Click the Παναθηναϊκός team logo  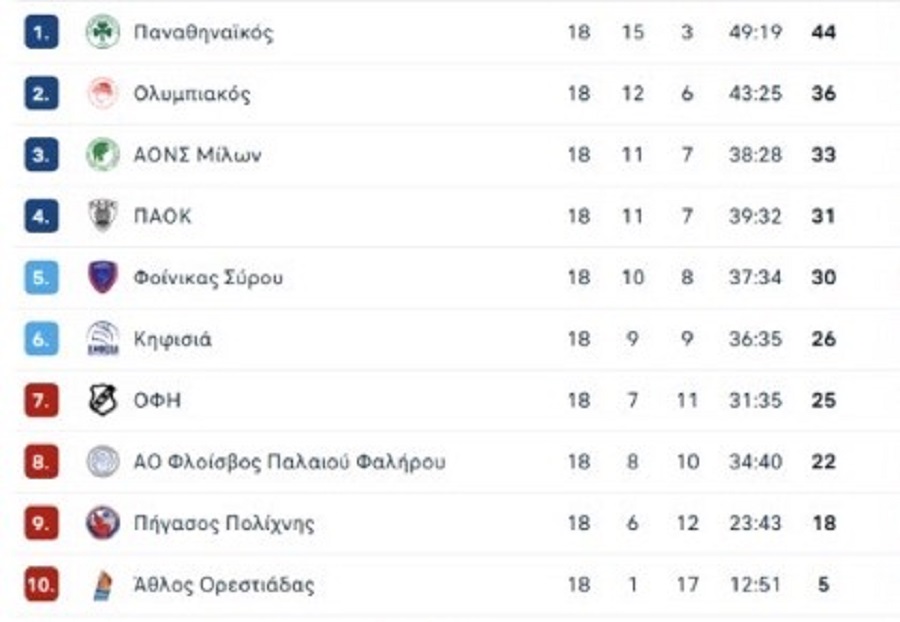pos(102,32)
